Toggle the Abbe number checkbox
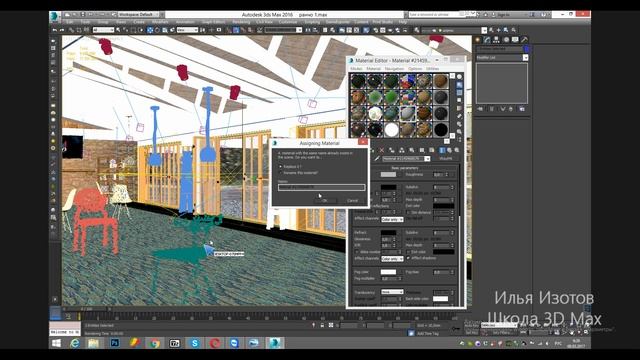640x360 pixels. tap(357, 252)
